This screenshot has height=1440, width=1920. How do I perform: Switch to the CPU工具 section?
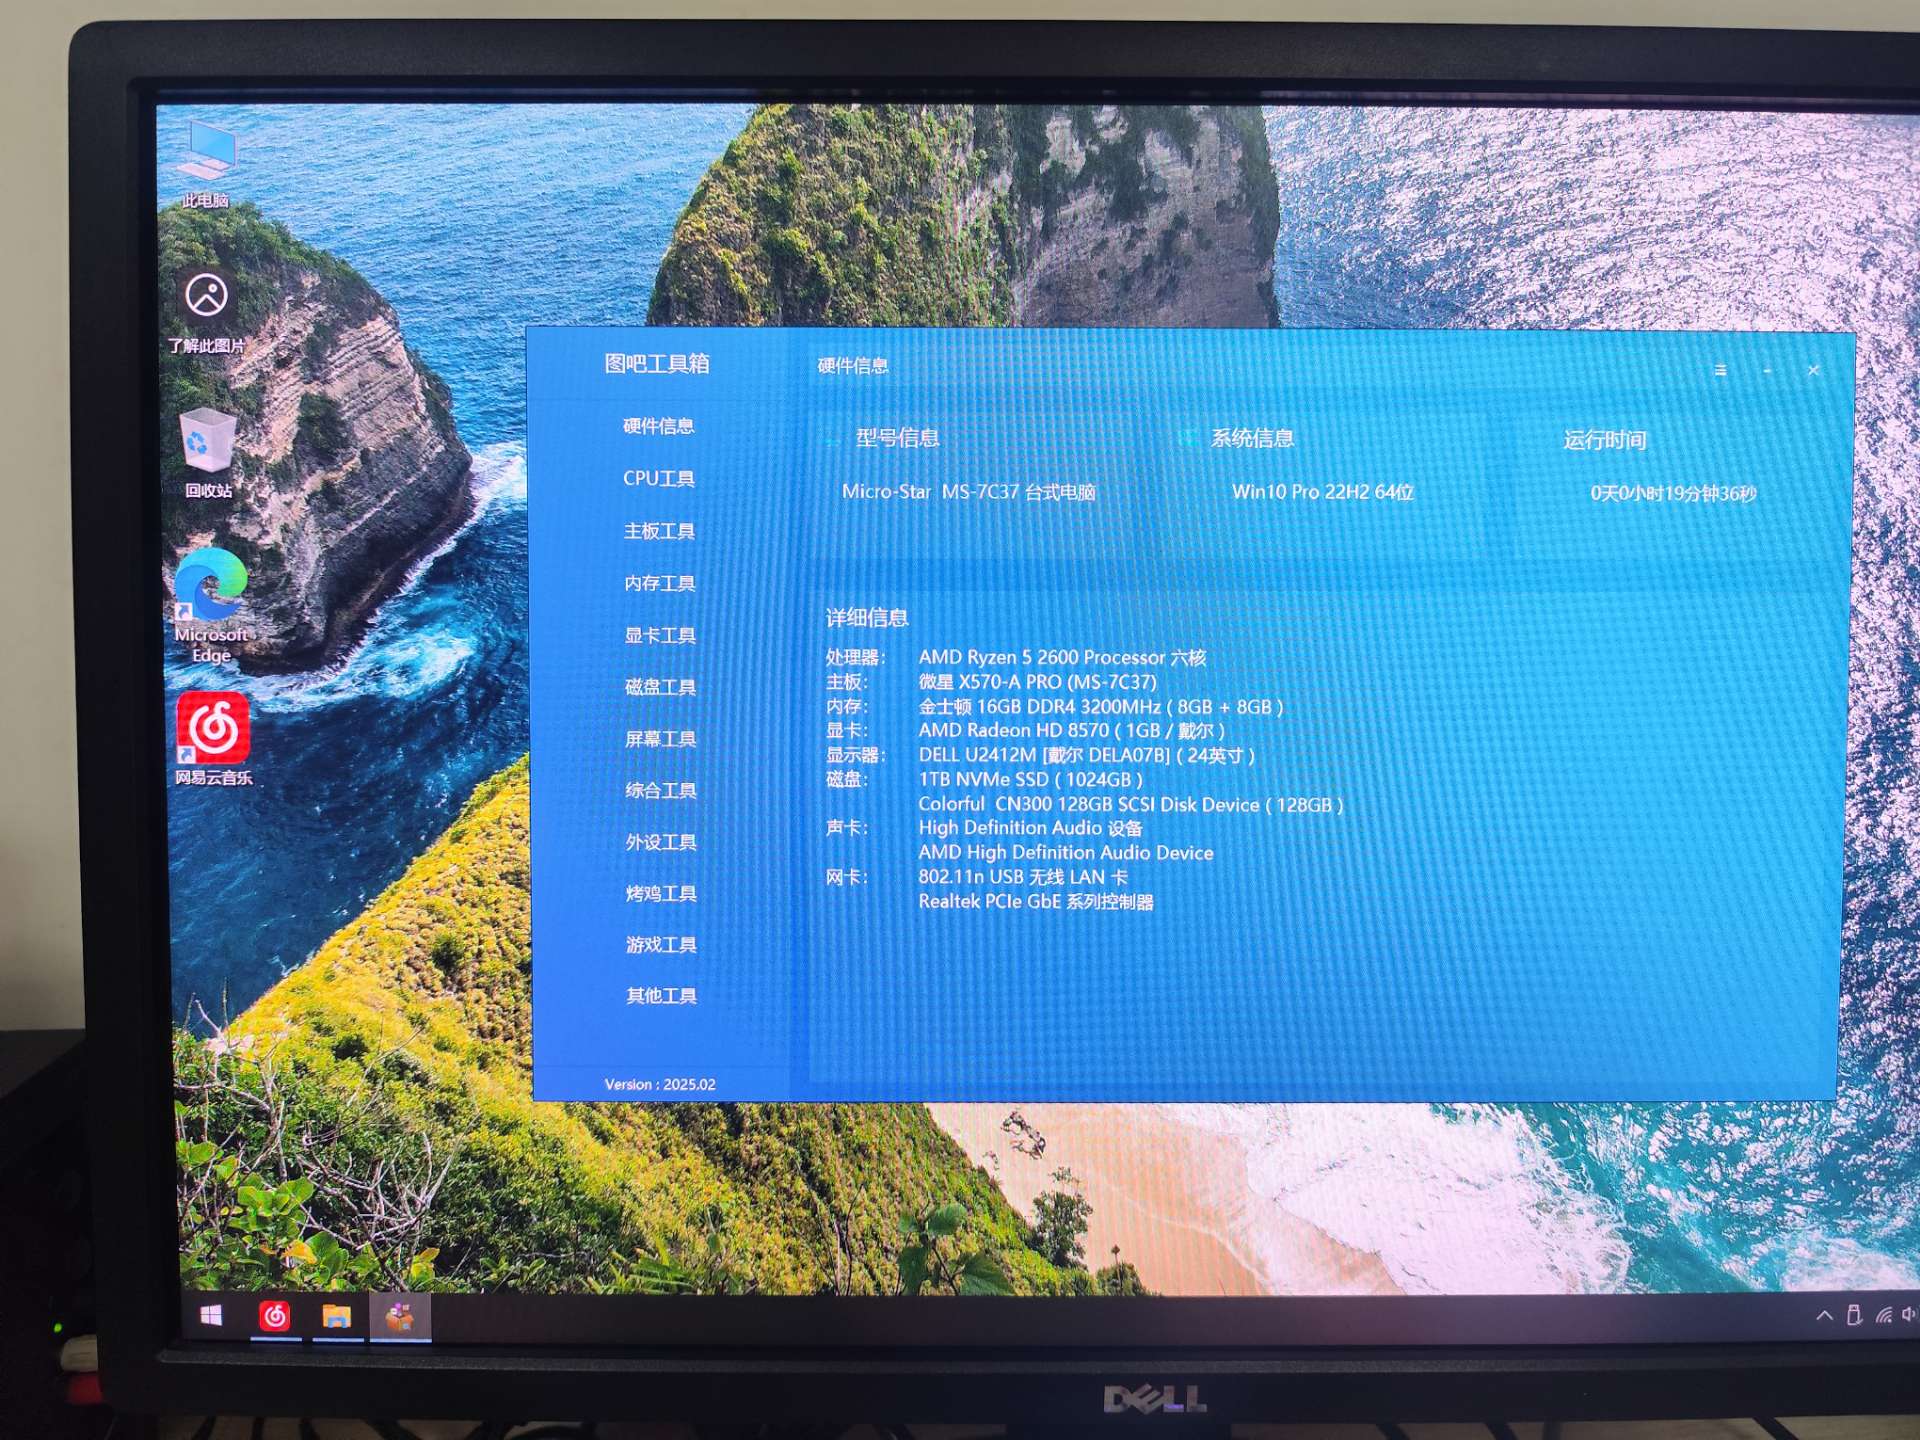click(x=658, y=478)
